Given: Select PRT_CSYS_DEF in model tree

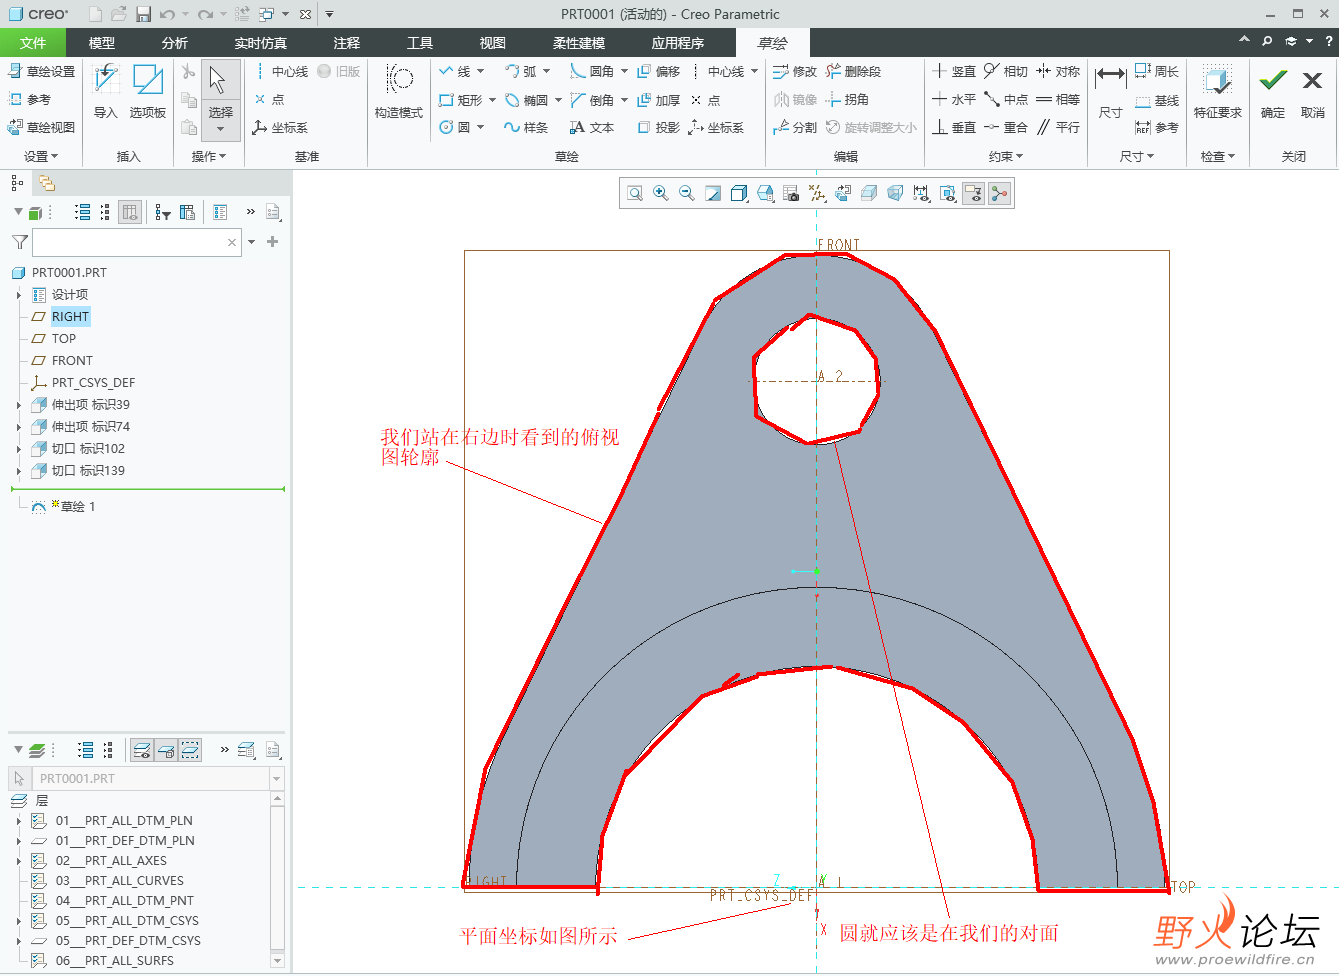Looking at the screenshot, I should 93,383.
